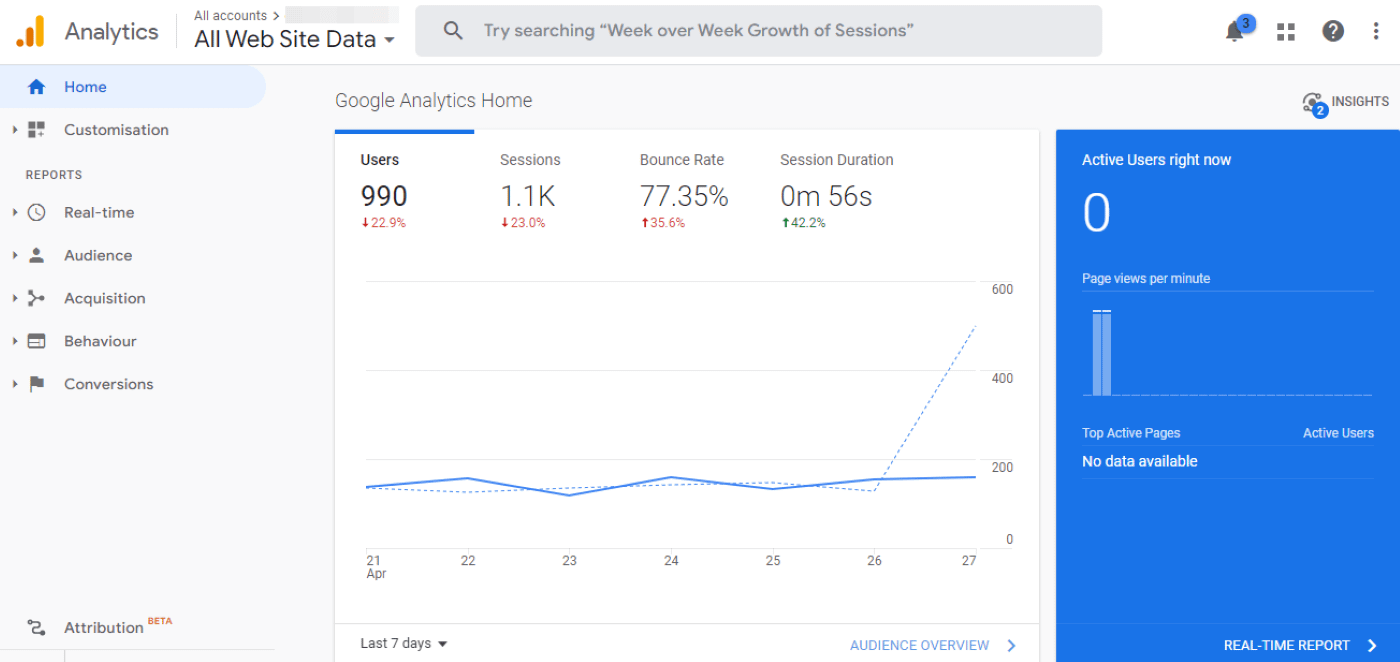This screenshot has height=662, width=1400.
Task: Click the search magnifier icon
Action: click(x=453, y=30)
